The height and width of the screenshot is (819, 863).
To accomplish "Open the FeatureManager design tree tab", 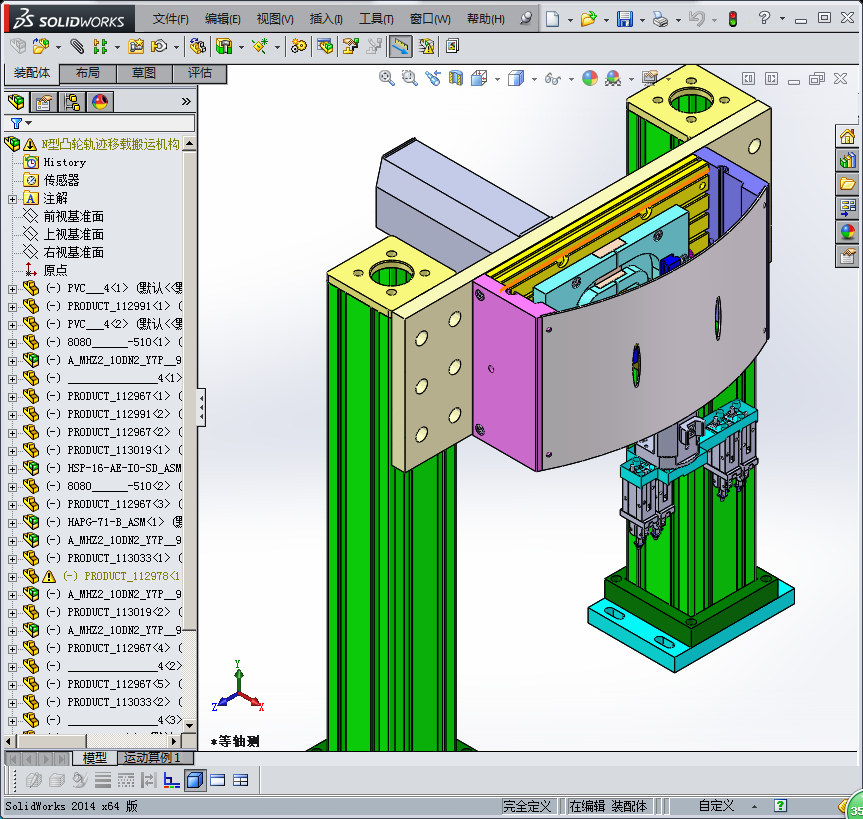I will tap(17, 102).
